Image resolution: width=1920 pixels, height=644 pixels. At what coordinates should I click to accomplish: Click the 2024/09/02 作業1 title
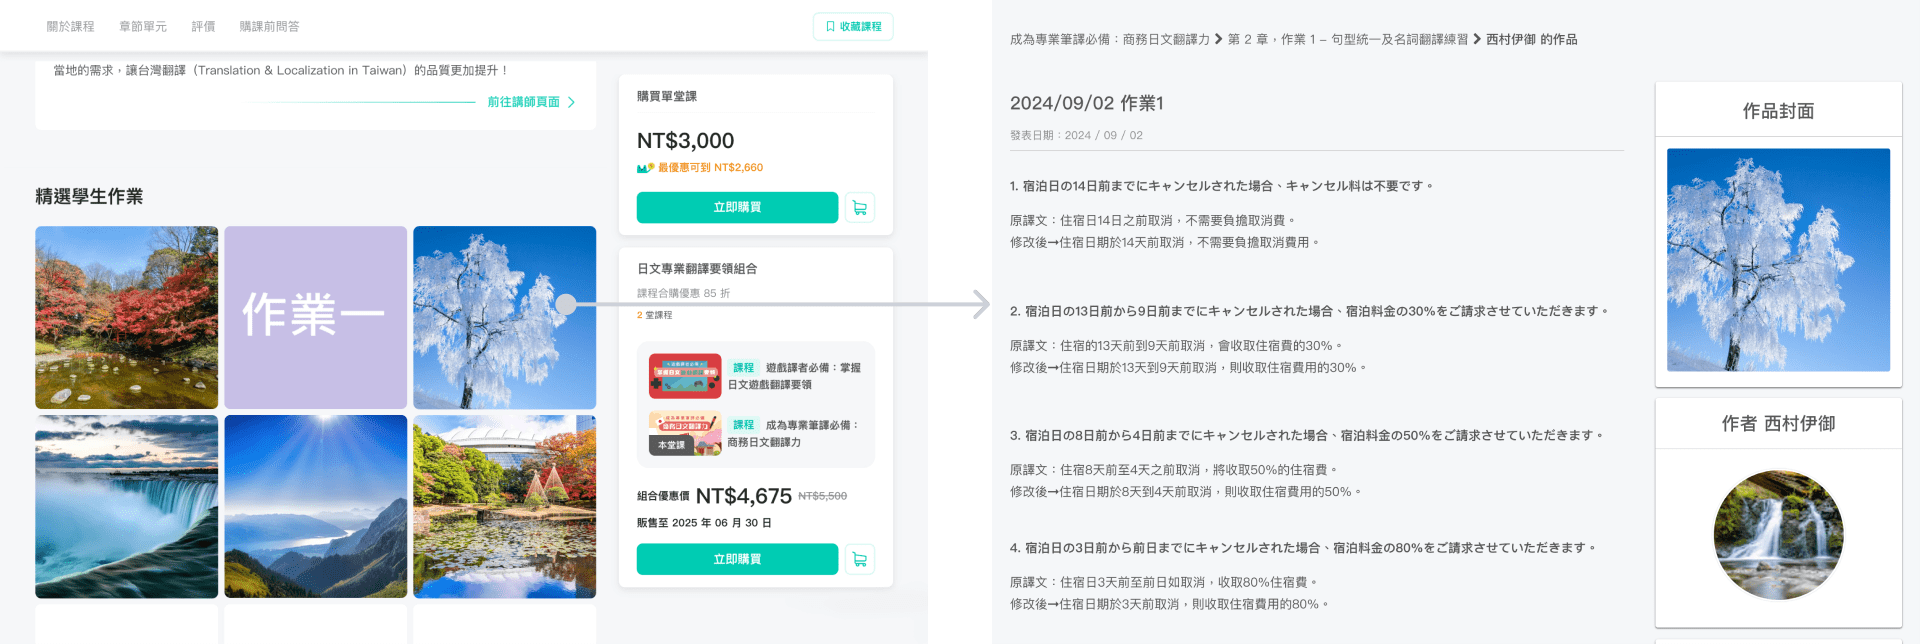[1087, 103]
